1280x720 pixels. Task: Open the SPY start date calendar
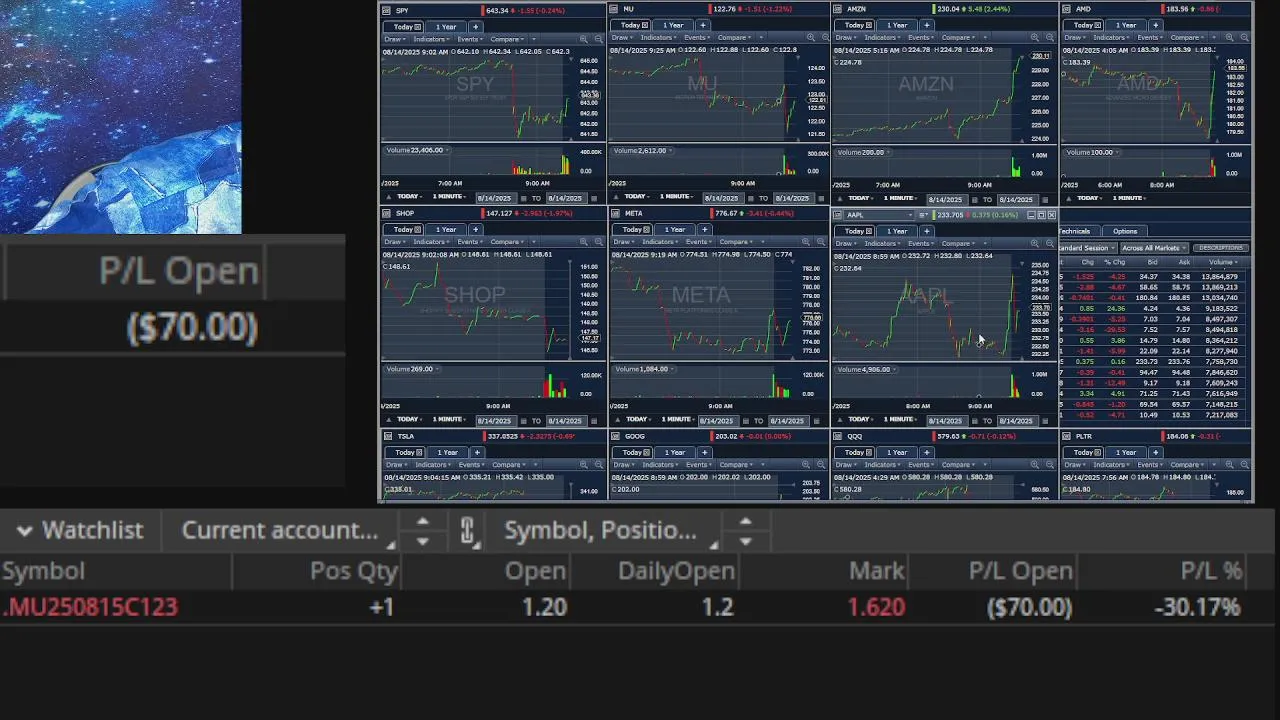tap(523, 198)
